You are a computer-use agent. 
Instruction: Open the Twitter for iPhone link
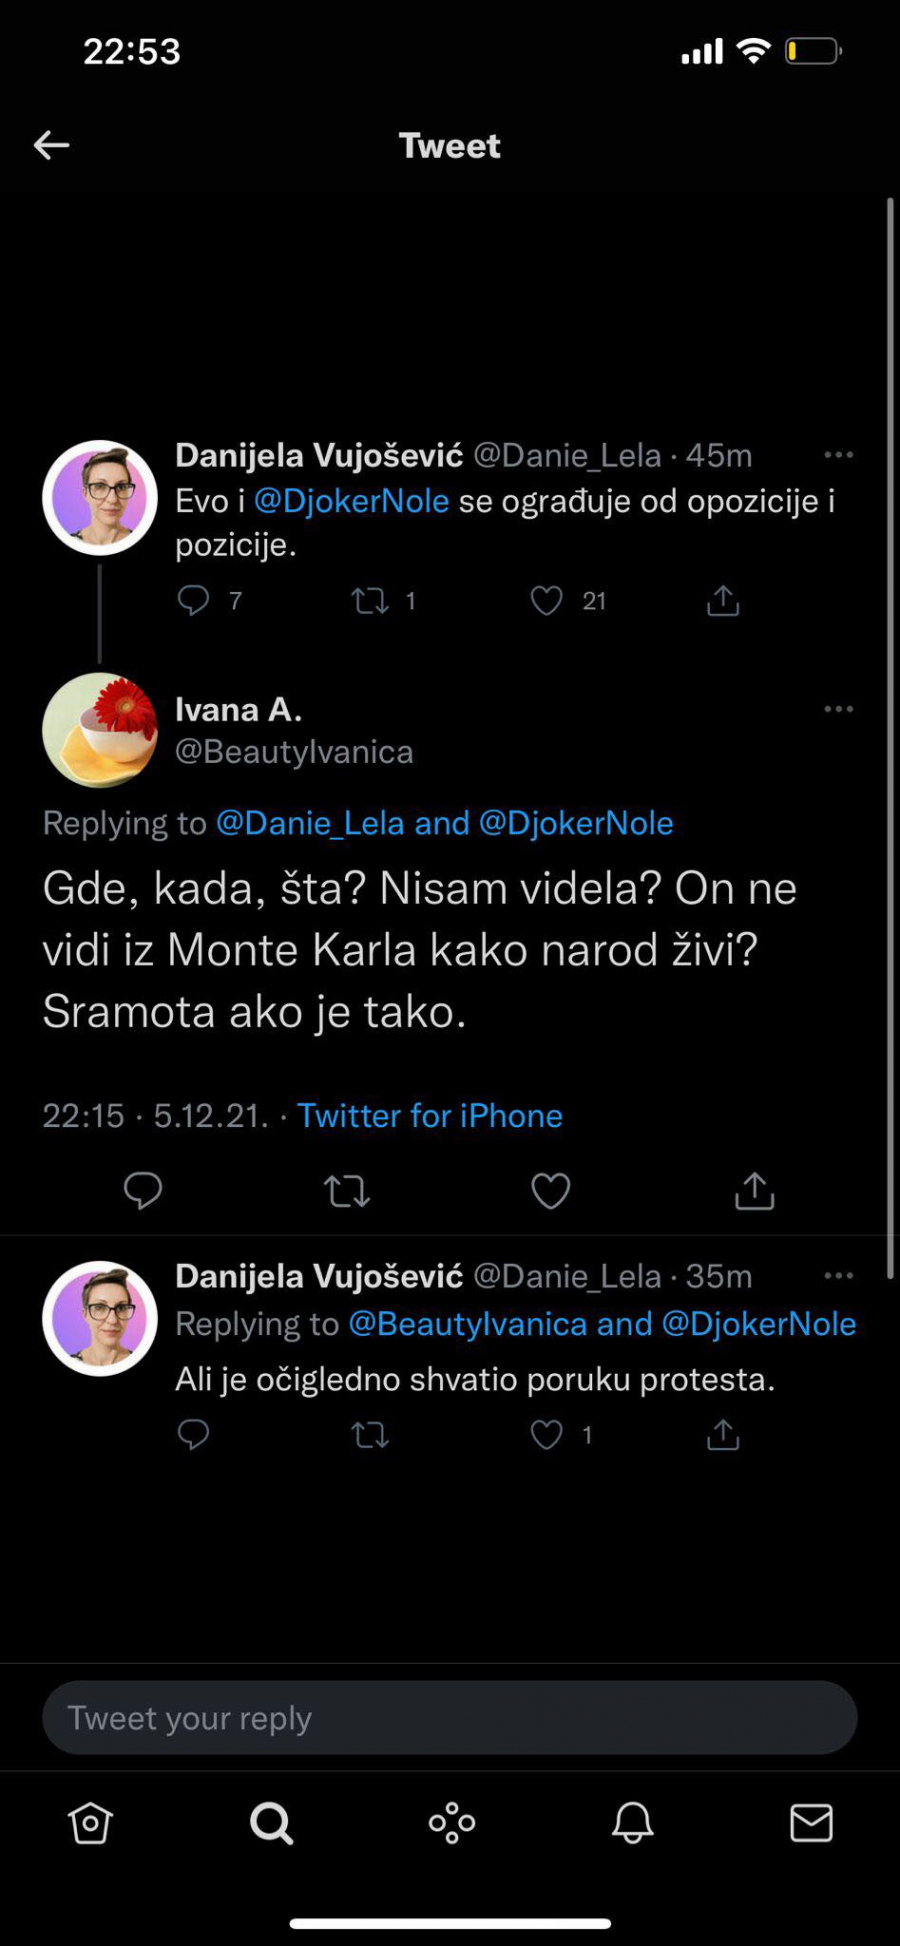click(x=430, y=1116)
